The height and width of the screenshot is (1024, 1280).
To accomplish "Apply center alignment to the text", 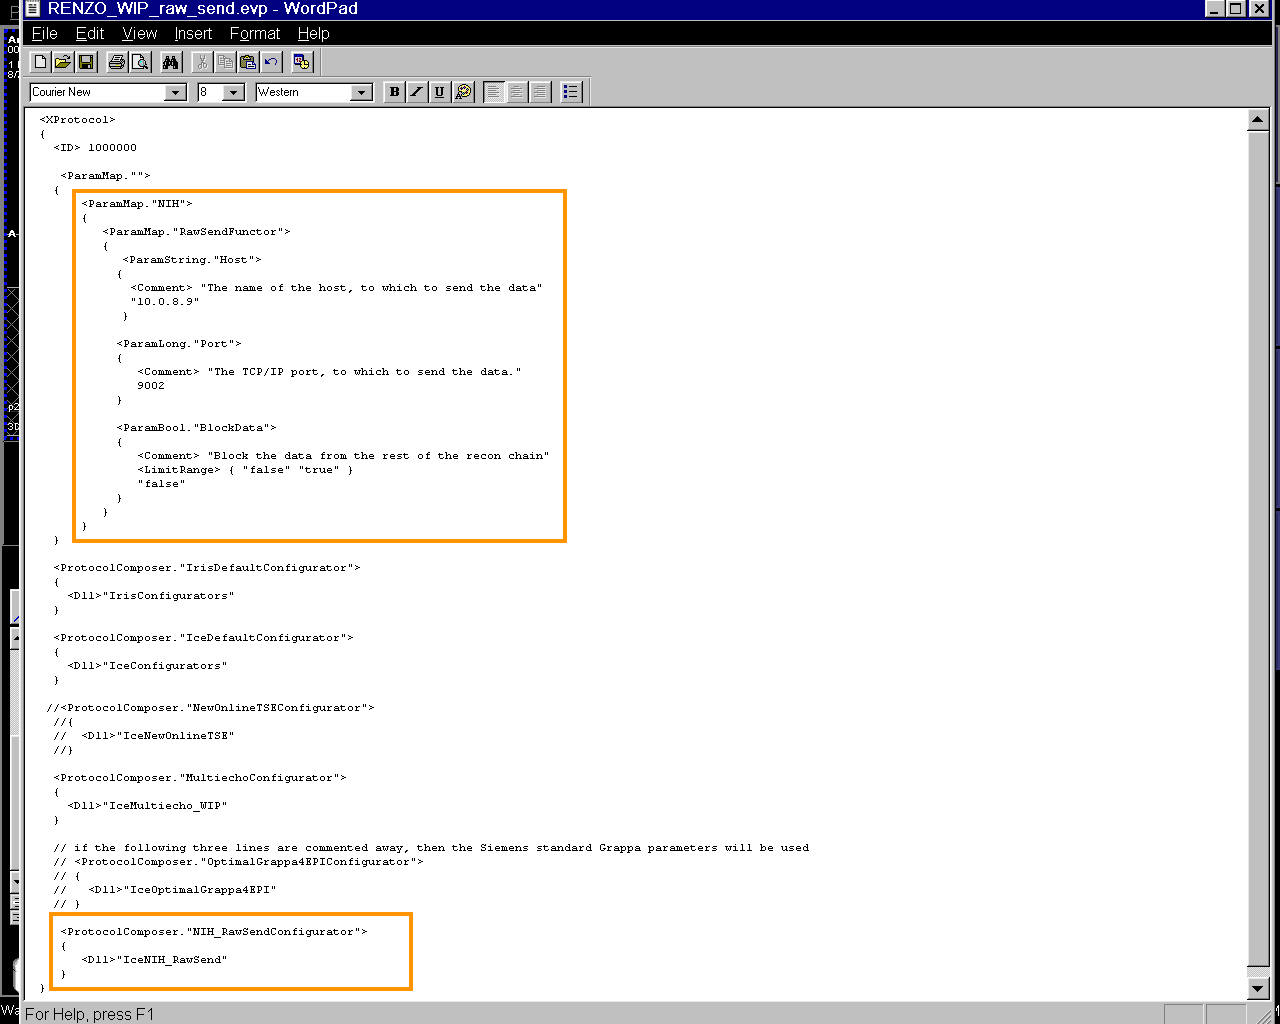I will tap(517, 92).
